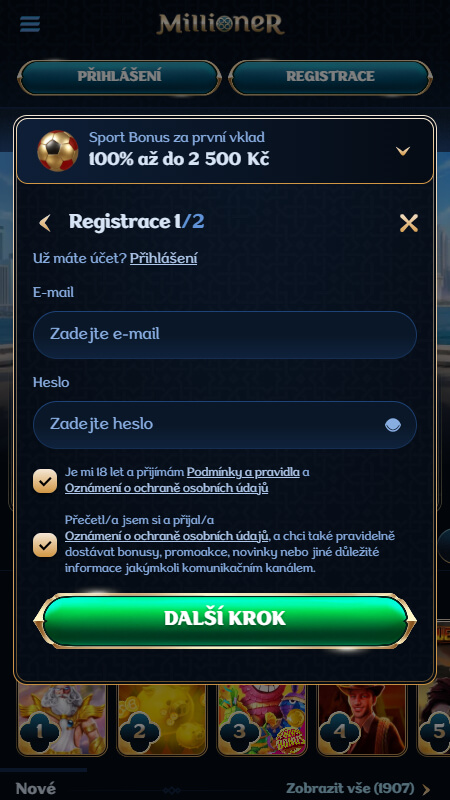Switch to the REGISTRACE tab
This screenshot has height=800, width=450.
pyautogui.click(x=331, y=77)
